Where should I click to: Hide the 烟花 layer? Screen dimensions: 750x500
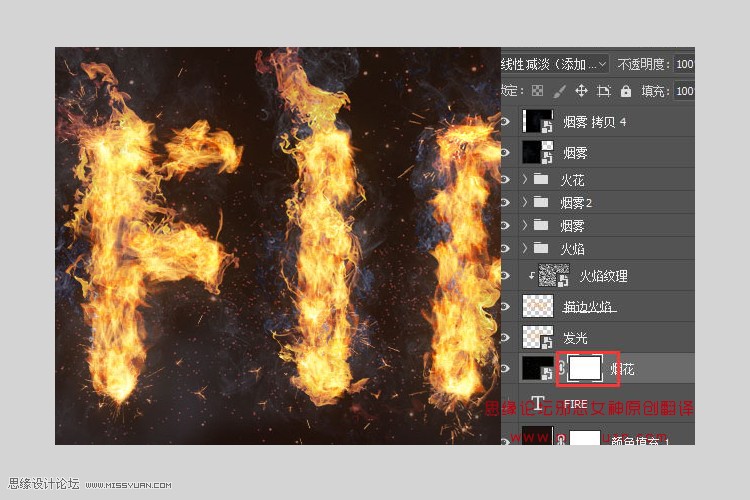point(505,368)
